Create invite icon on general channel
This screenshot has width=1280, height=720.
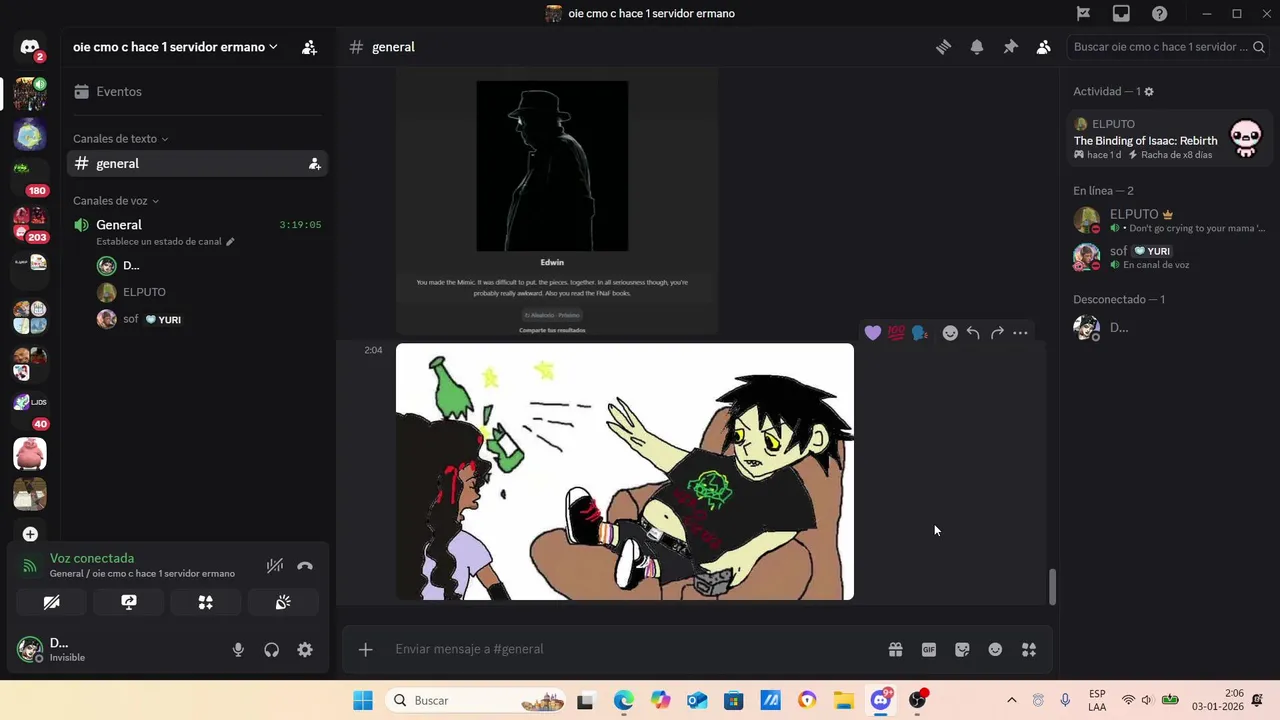pos(314,164)
